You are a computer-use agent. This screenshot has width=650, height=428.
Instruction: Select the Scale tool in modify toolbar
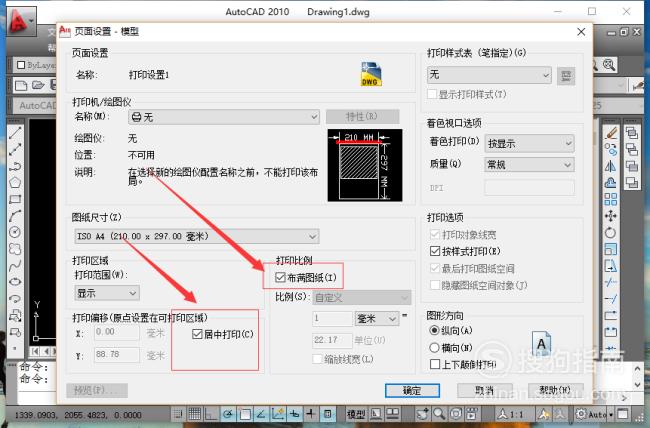611,249
